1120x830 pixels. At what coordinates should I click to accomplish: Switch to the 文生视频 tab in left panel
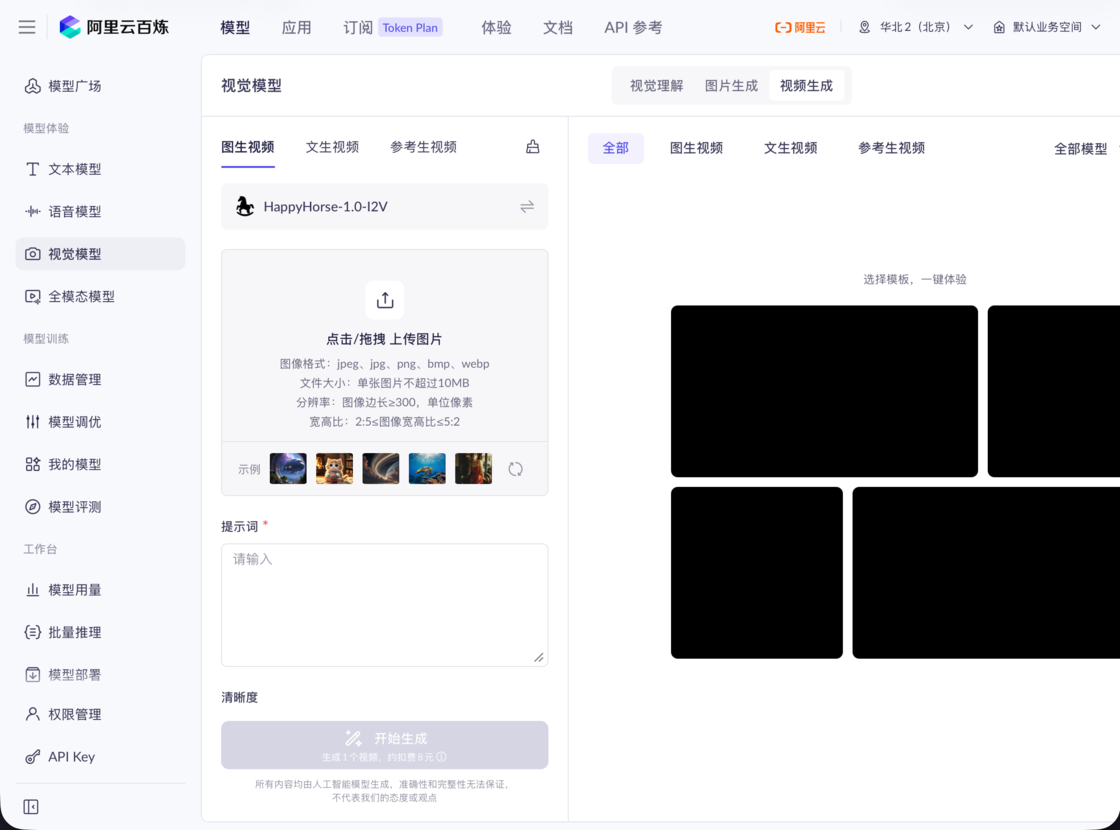pos(332,147)
